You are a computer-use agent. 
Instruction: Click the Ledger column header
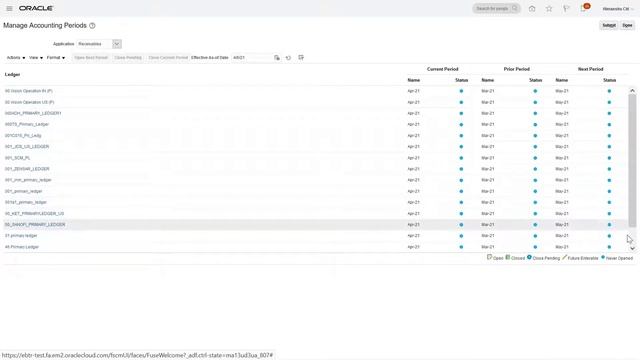[x=12, y=75]
